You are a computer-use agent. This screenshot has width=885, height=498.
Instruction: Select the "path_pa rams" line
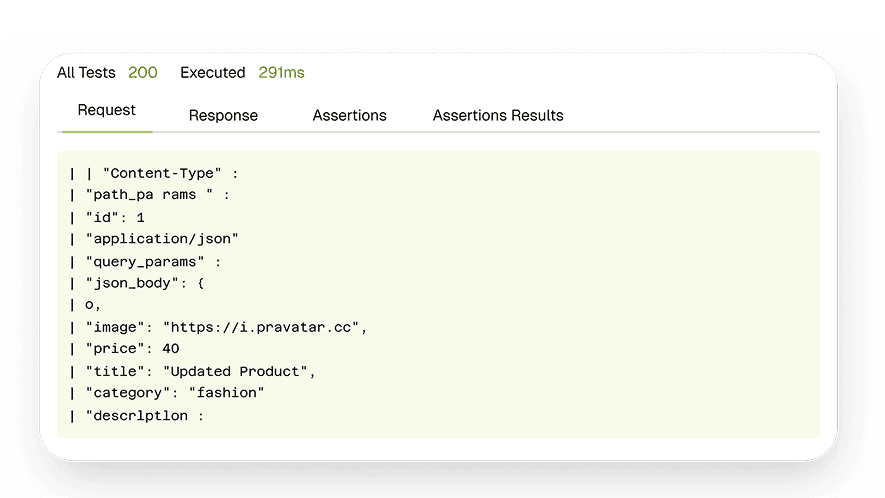(157, 195)
